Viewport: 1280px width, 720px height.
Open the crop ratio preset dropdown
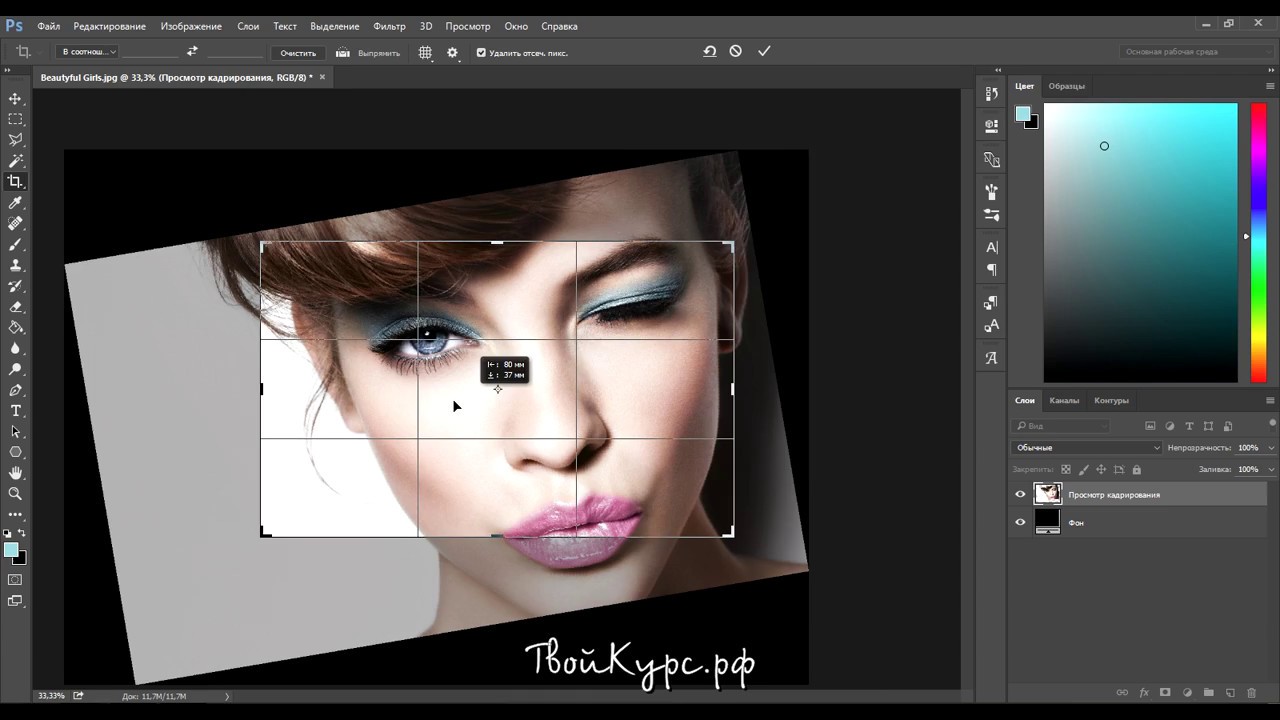[x=89, y=52]
